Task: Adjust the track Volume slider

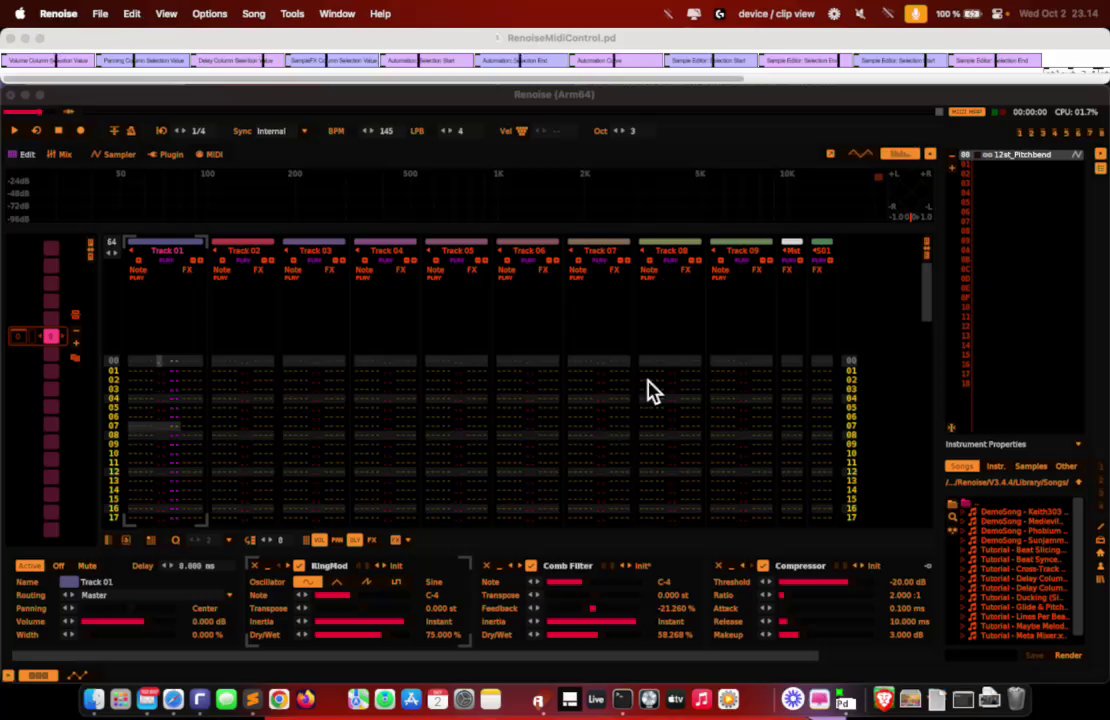Action: 127,622
